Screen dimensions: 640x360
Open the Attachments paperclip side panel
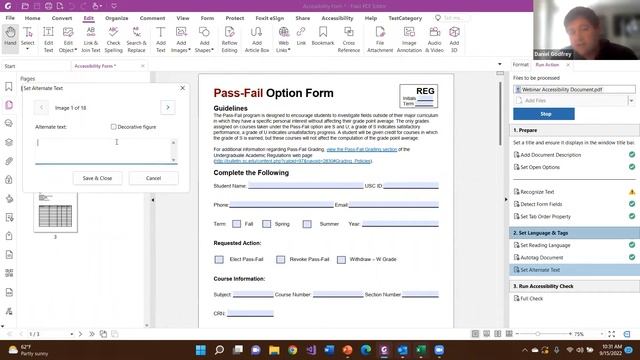pyautogui.click(x=9, y=161)
